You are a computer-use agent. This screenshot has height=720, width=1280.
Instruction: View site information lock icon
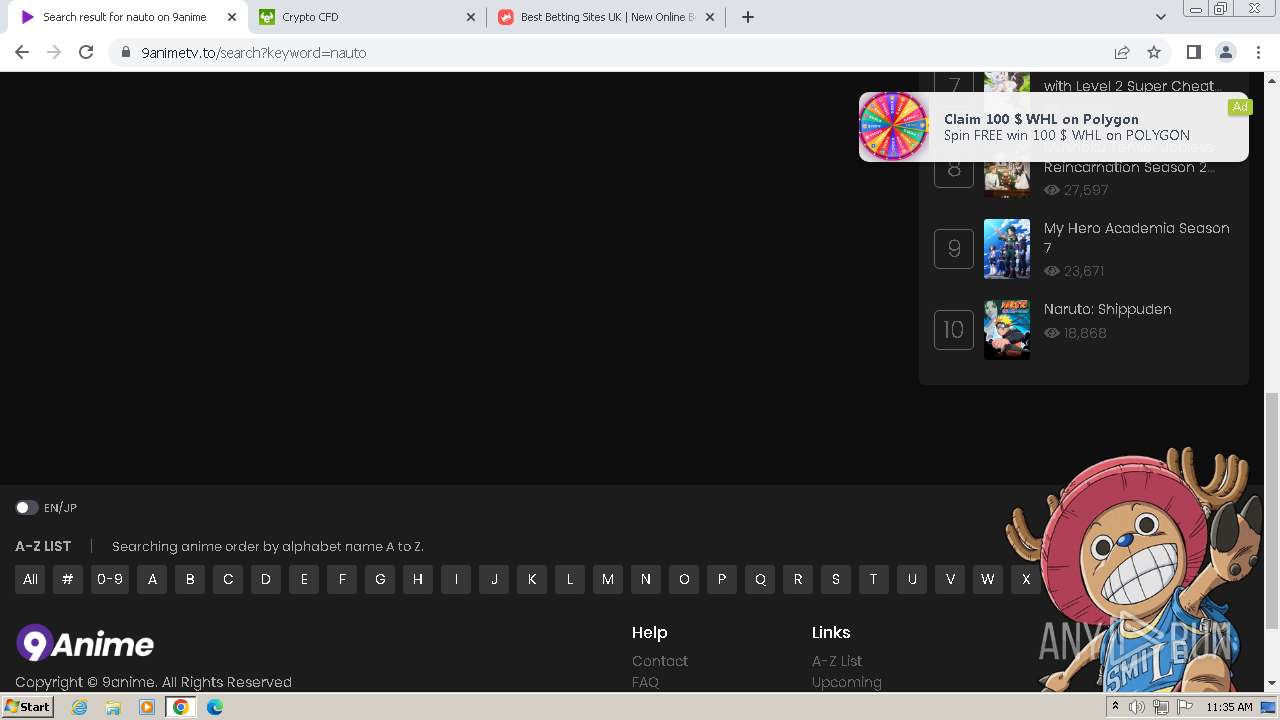(x=126, y=53)
